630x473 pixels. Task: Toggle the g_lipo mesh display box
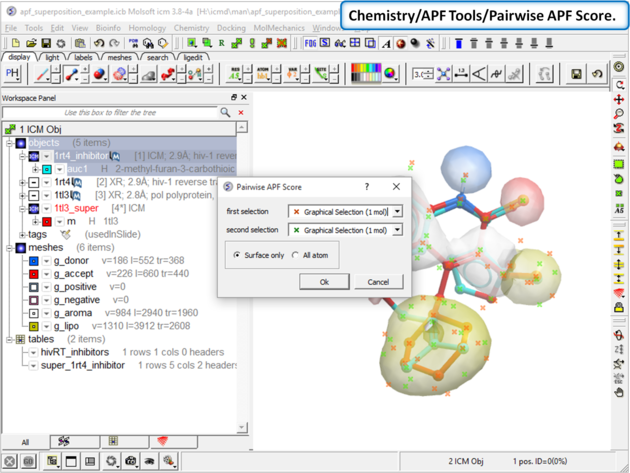click(x=34, y=326)
